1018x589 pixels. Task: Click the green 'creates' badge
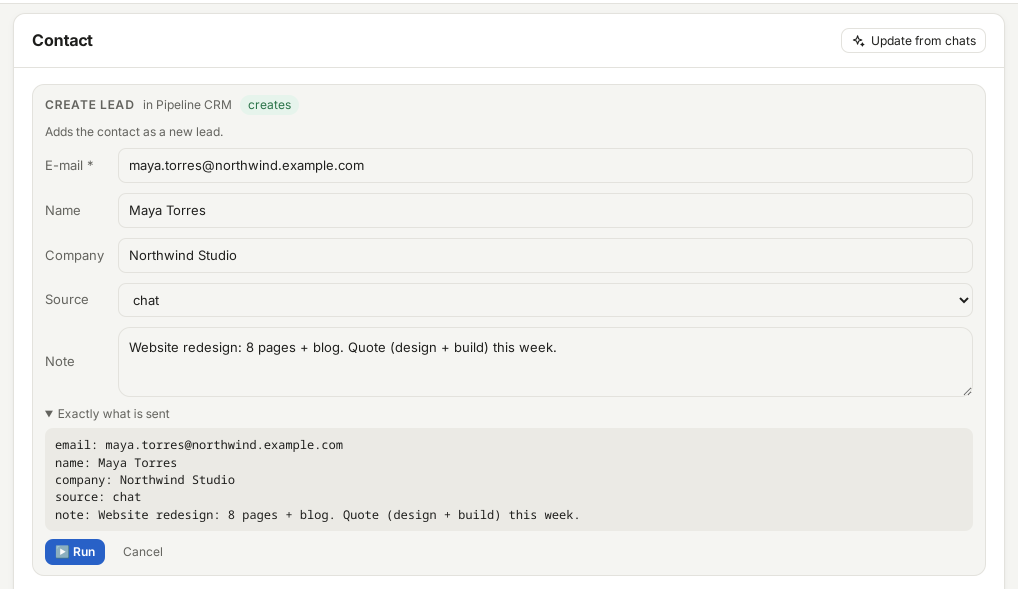pos(269,105)
